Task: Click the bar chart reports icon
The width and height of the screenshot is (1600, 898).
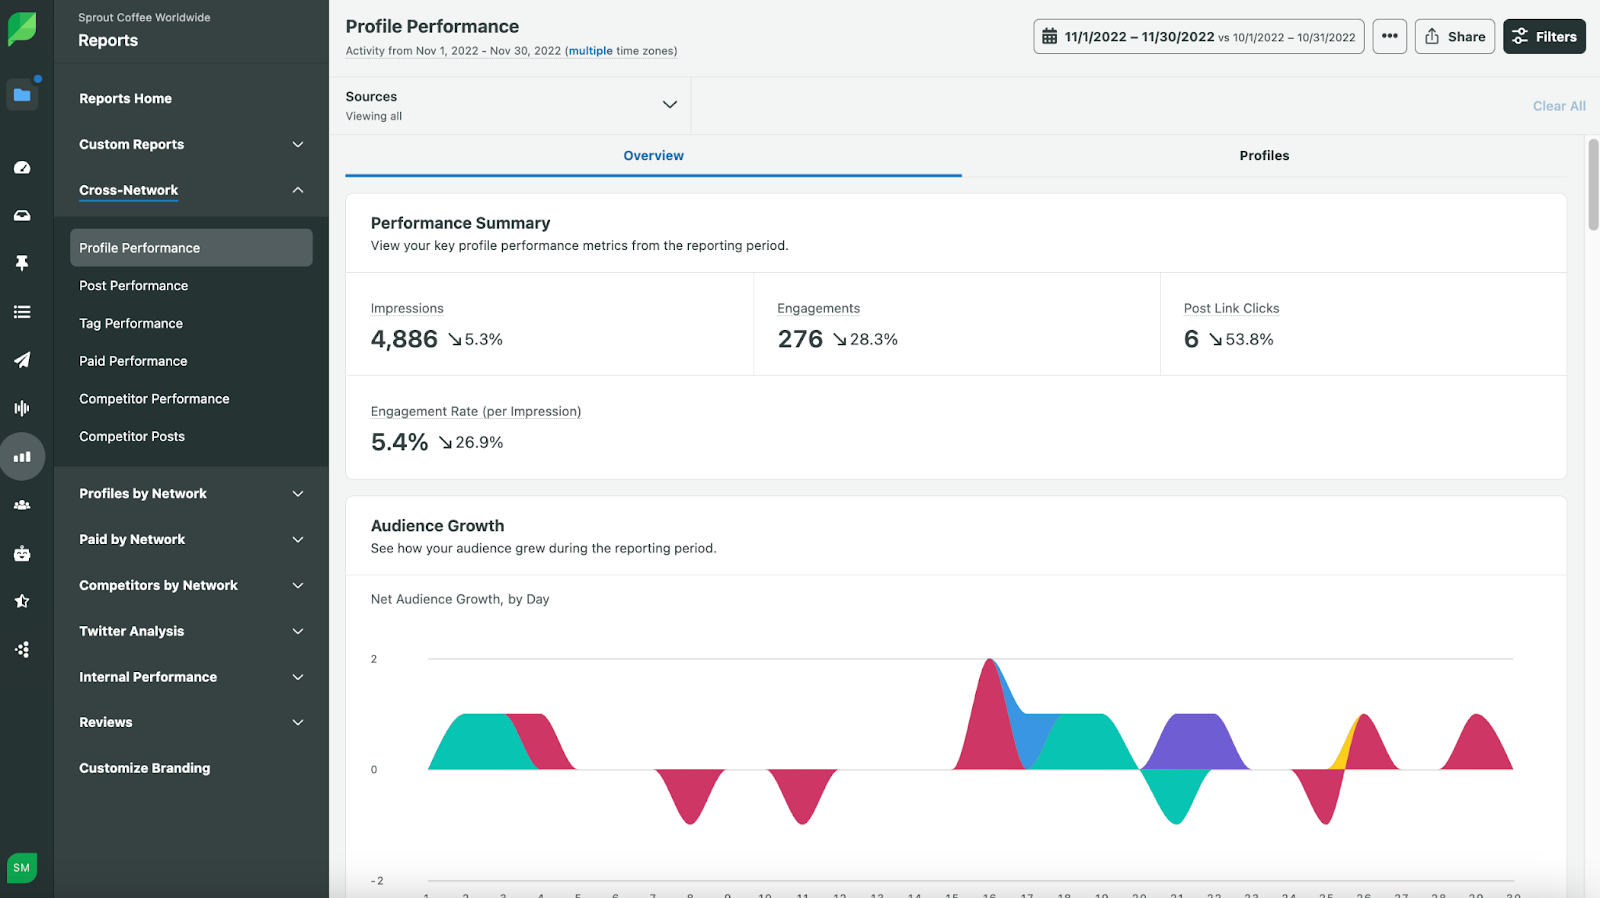Action: pos(22,457)
